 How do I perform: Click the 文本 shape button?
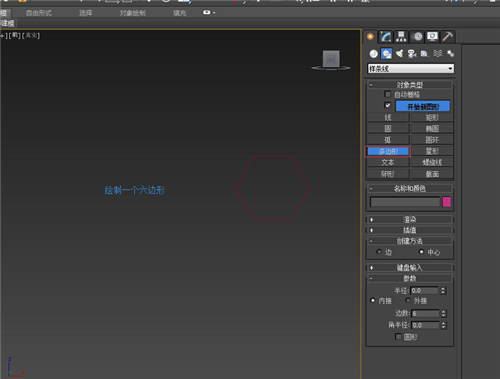[388, 163]
